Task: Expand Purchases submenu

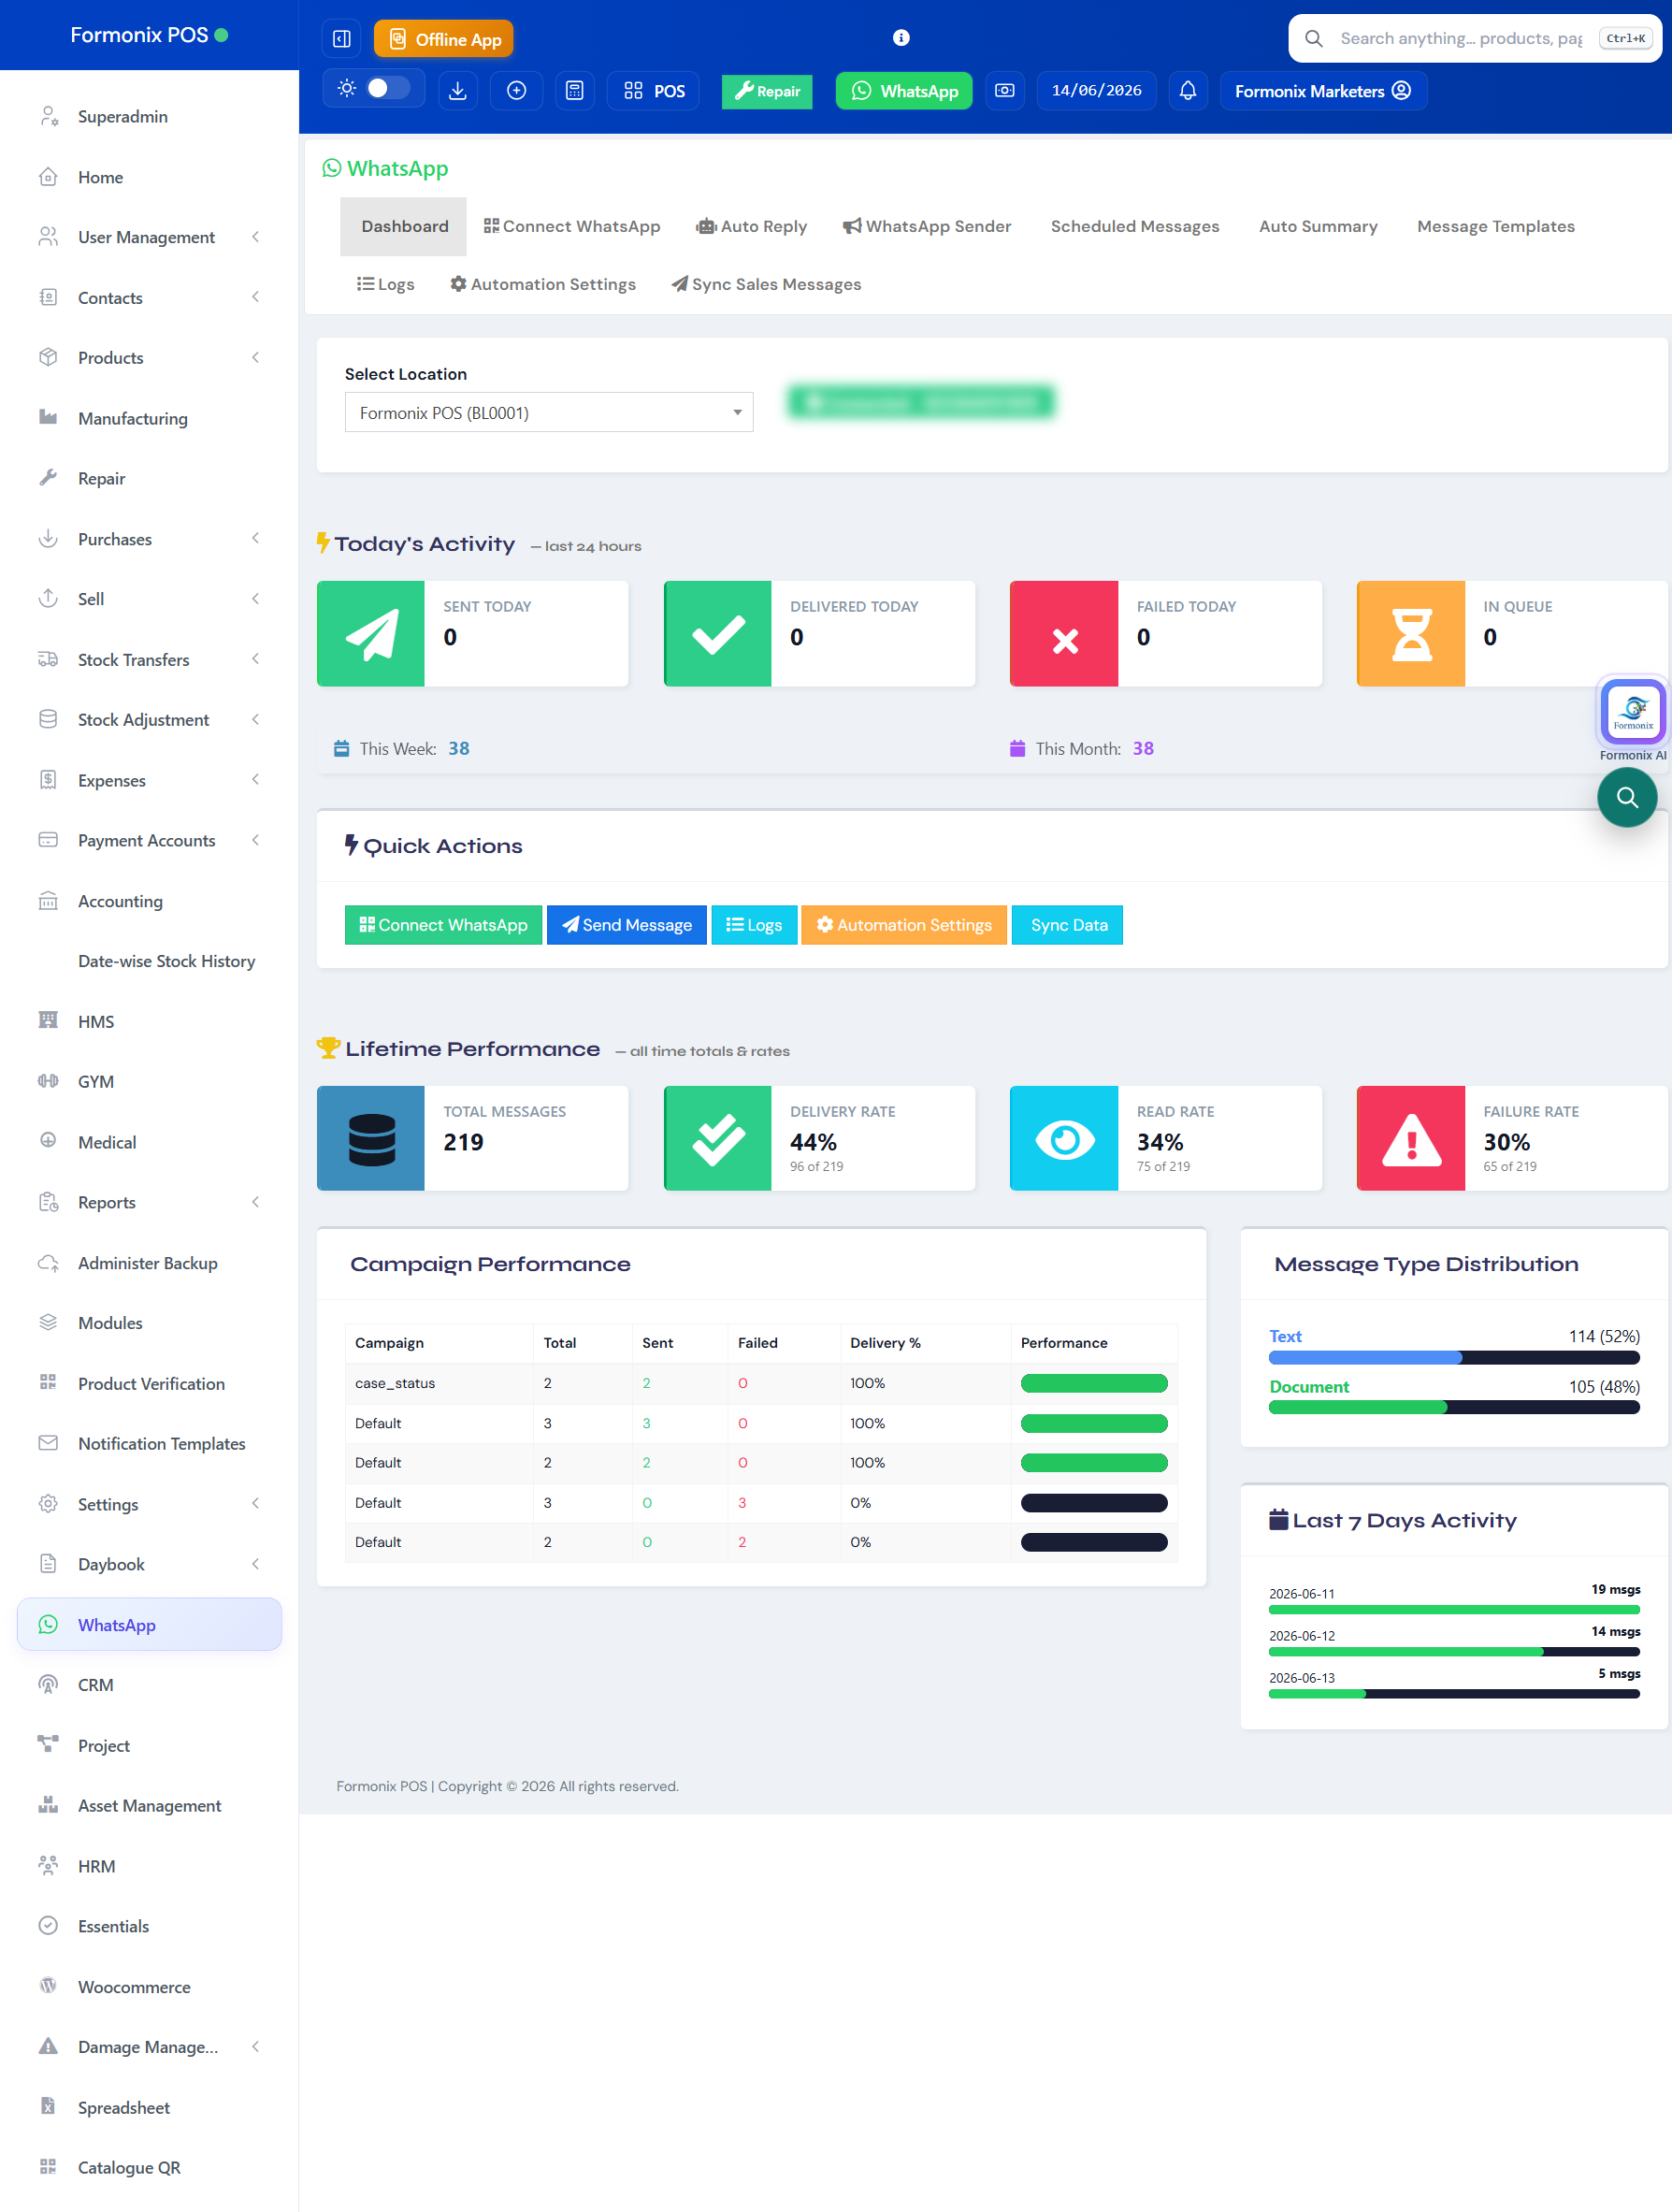Action: tap(149, 539)
